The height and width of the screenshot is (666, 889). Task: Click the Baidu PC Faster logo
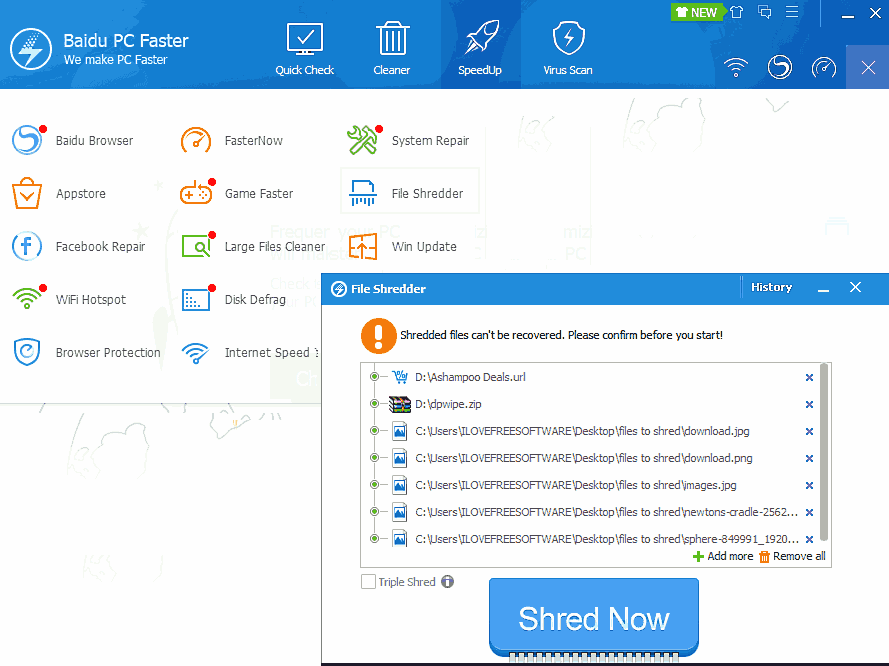(31, 49)
